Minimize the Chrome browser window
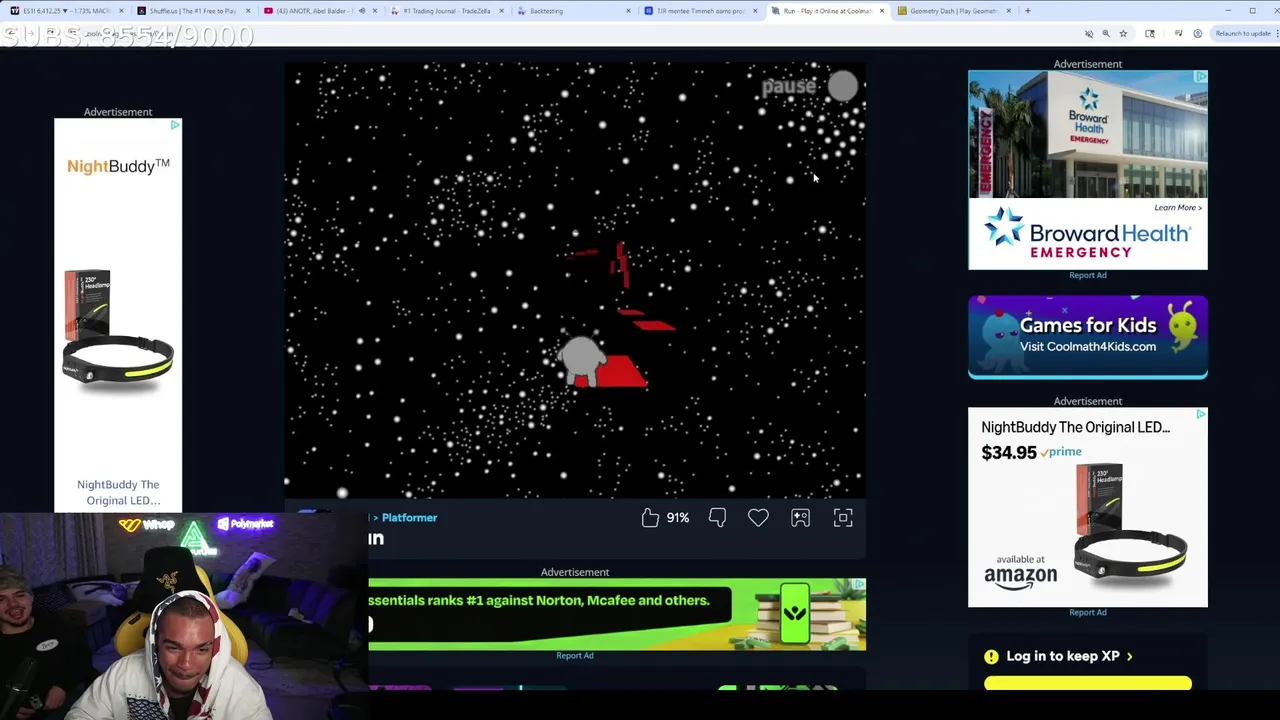Screen dimensions: 1280x720 point(1227,11)
